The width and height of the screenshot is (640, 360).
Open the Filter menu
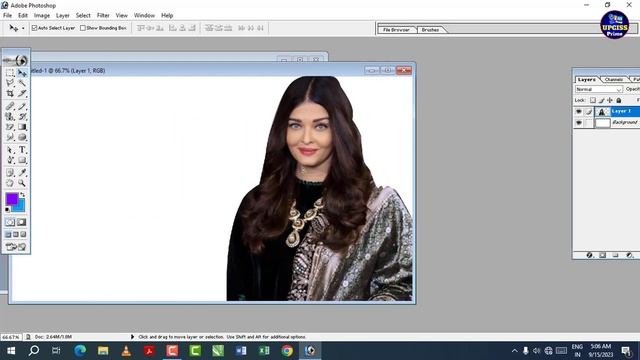(x=103, y=16)
